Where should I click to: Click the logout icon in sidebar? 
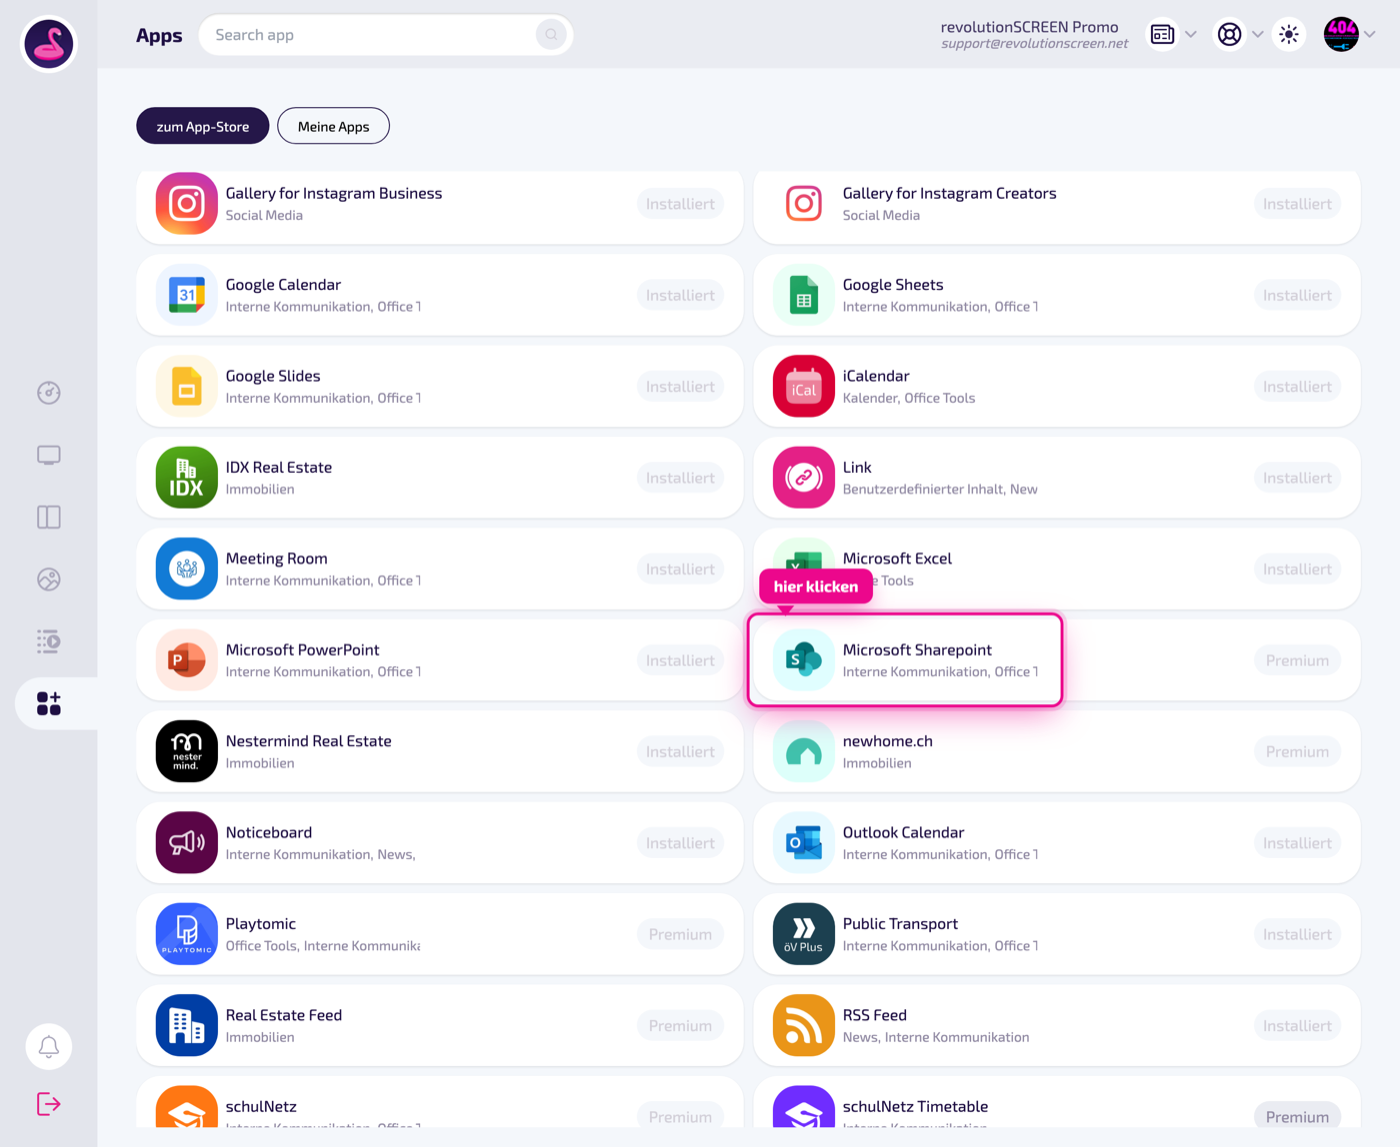point(49,1104)
